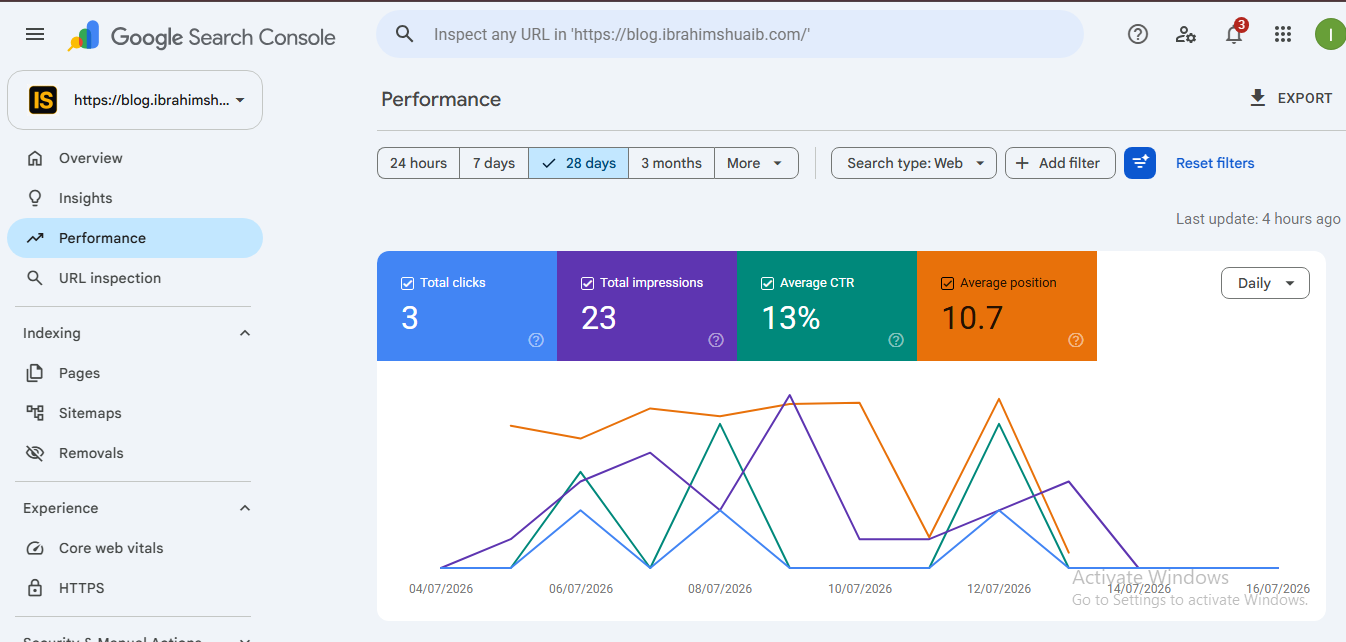Click the help icon on Average position card

pyautogui.click(x=1076, y=340)
